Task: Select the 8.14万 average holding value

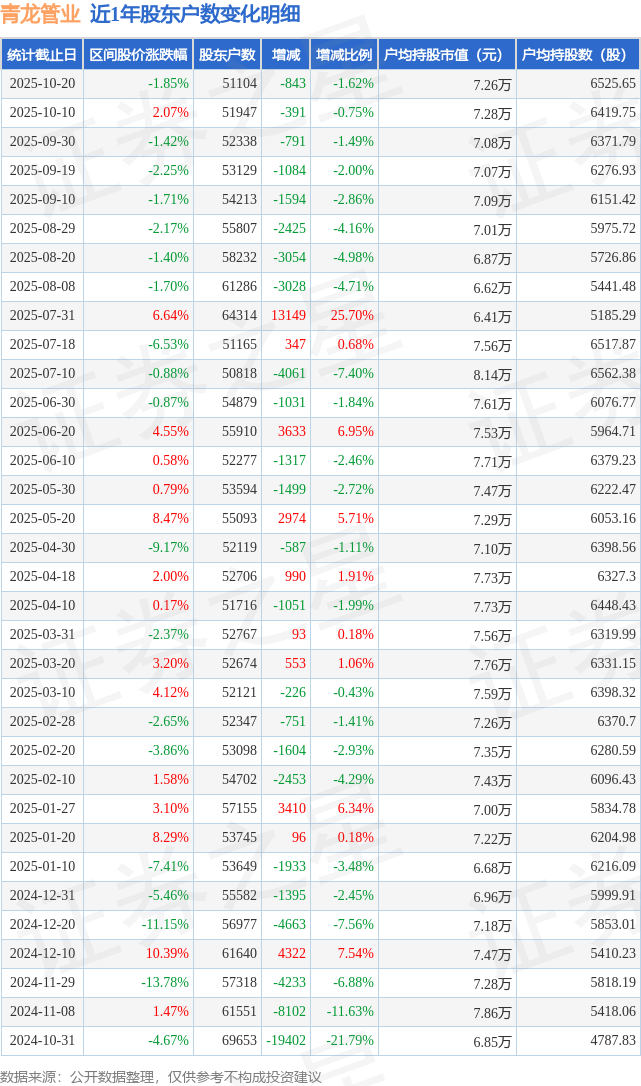Action: (x=492, y=375)
